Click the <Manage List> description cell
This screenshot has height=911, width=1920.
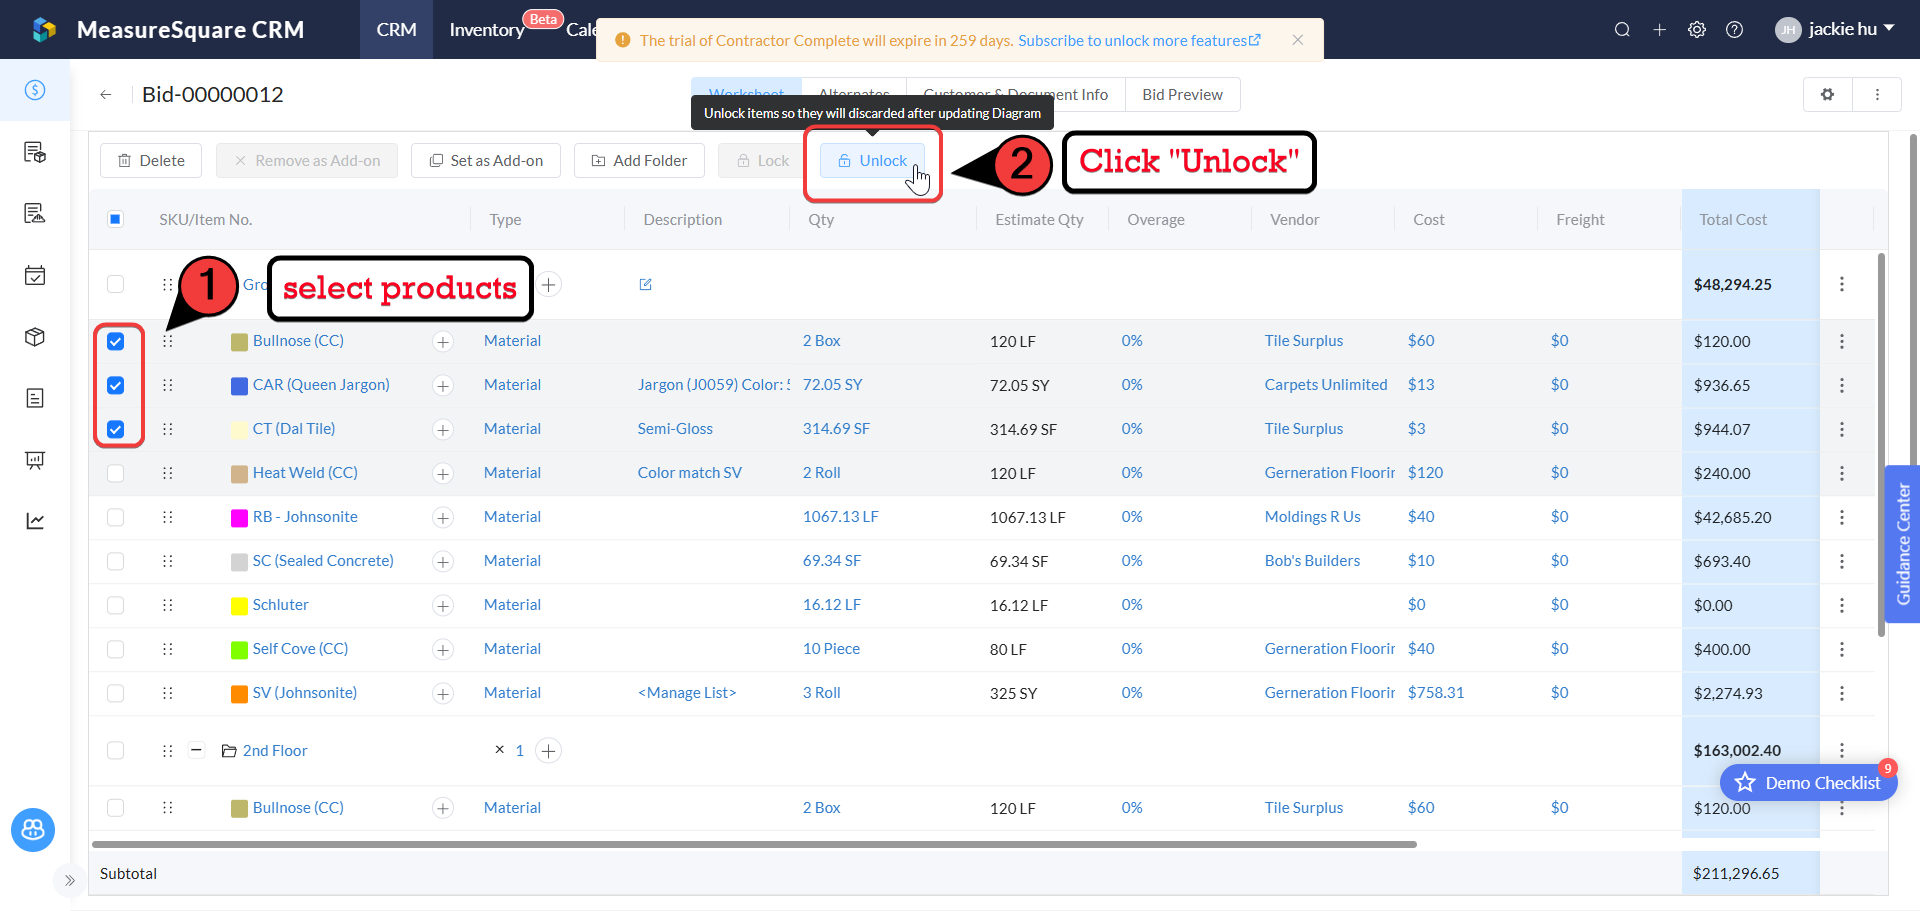pyautogui.click(x=687, y=693)
